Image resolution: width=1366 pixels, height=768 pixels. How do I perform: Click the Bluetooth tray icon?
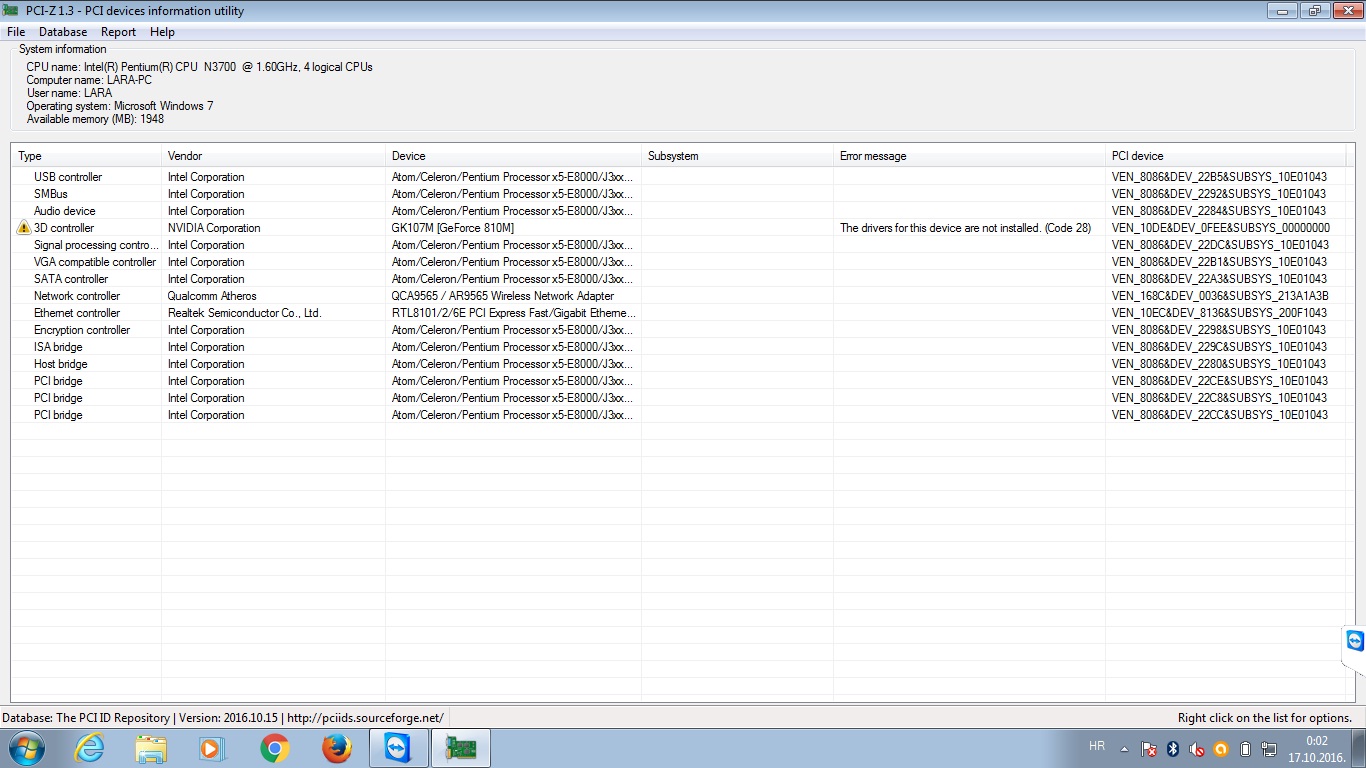click(1173, 748)
